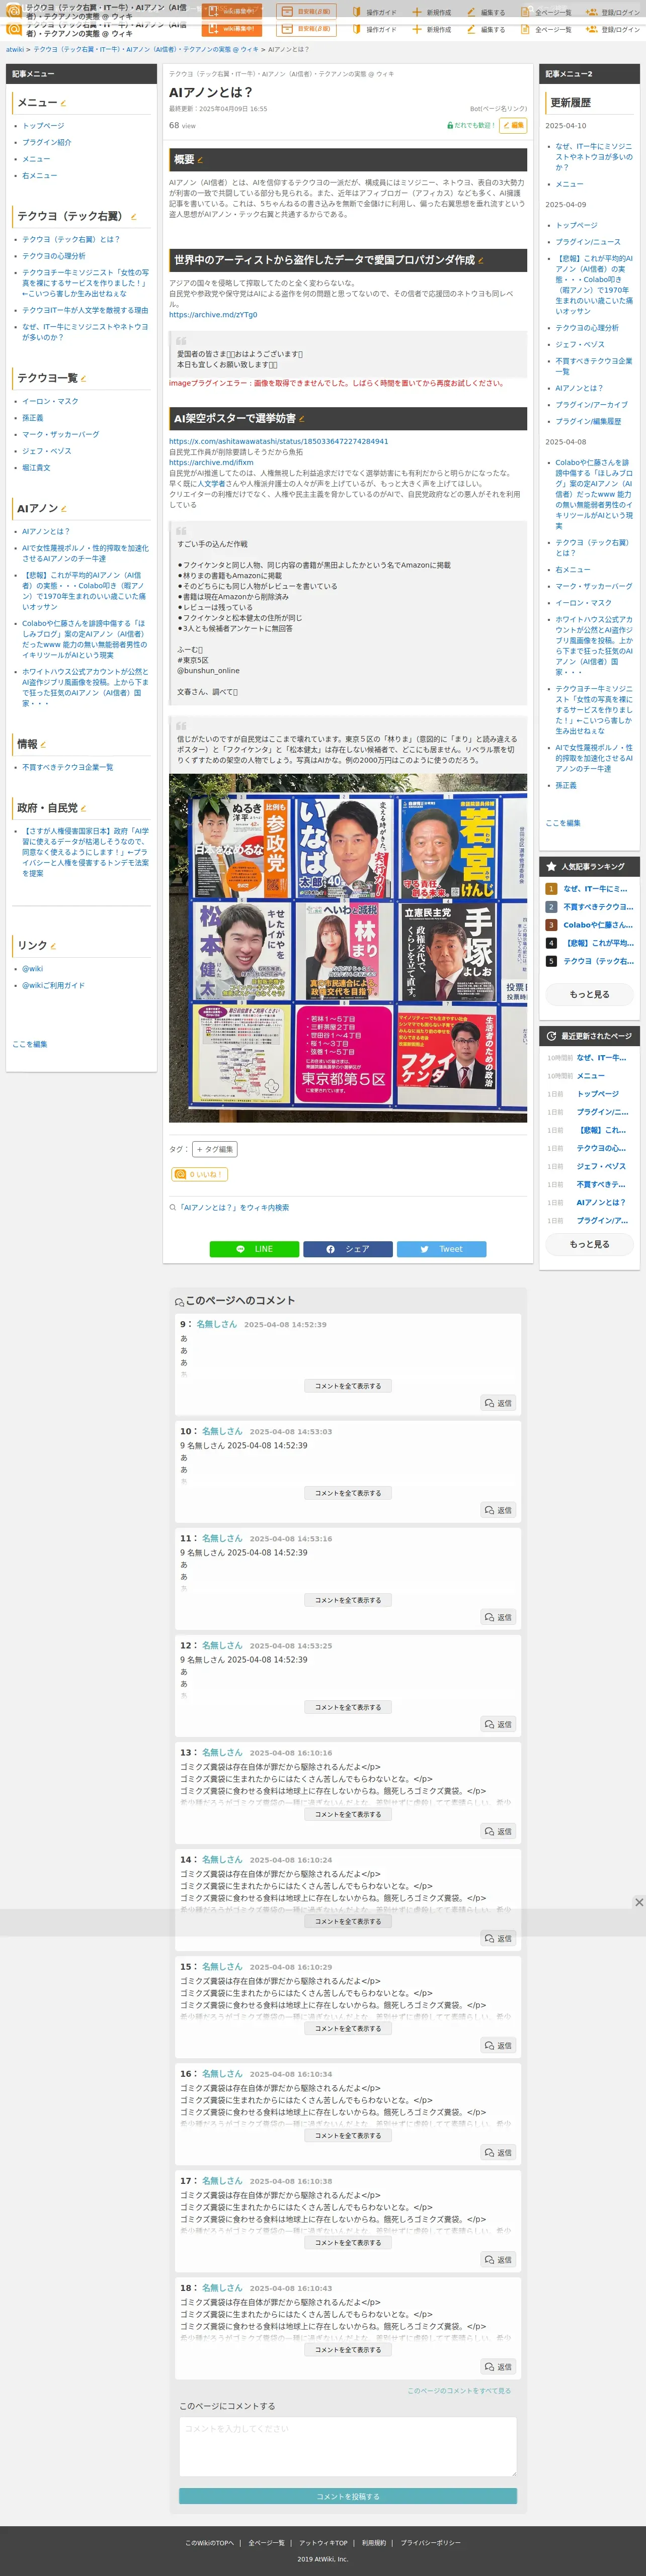Open イーロン・マスク in the left テクウヨ一覧 list
This screenshot has width=646, height=2576.
coord(50,401)
